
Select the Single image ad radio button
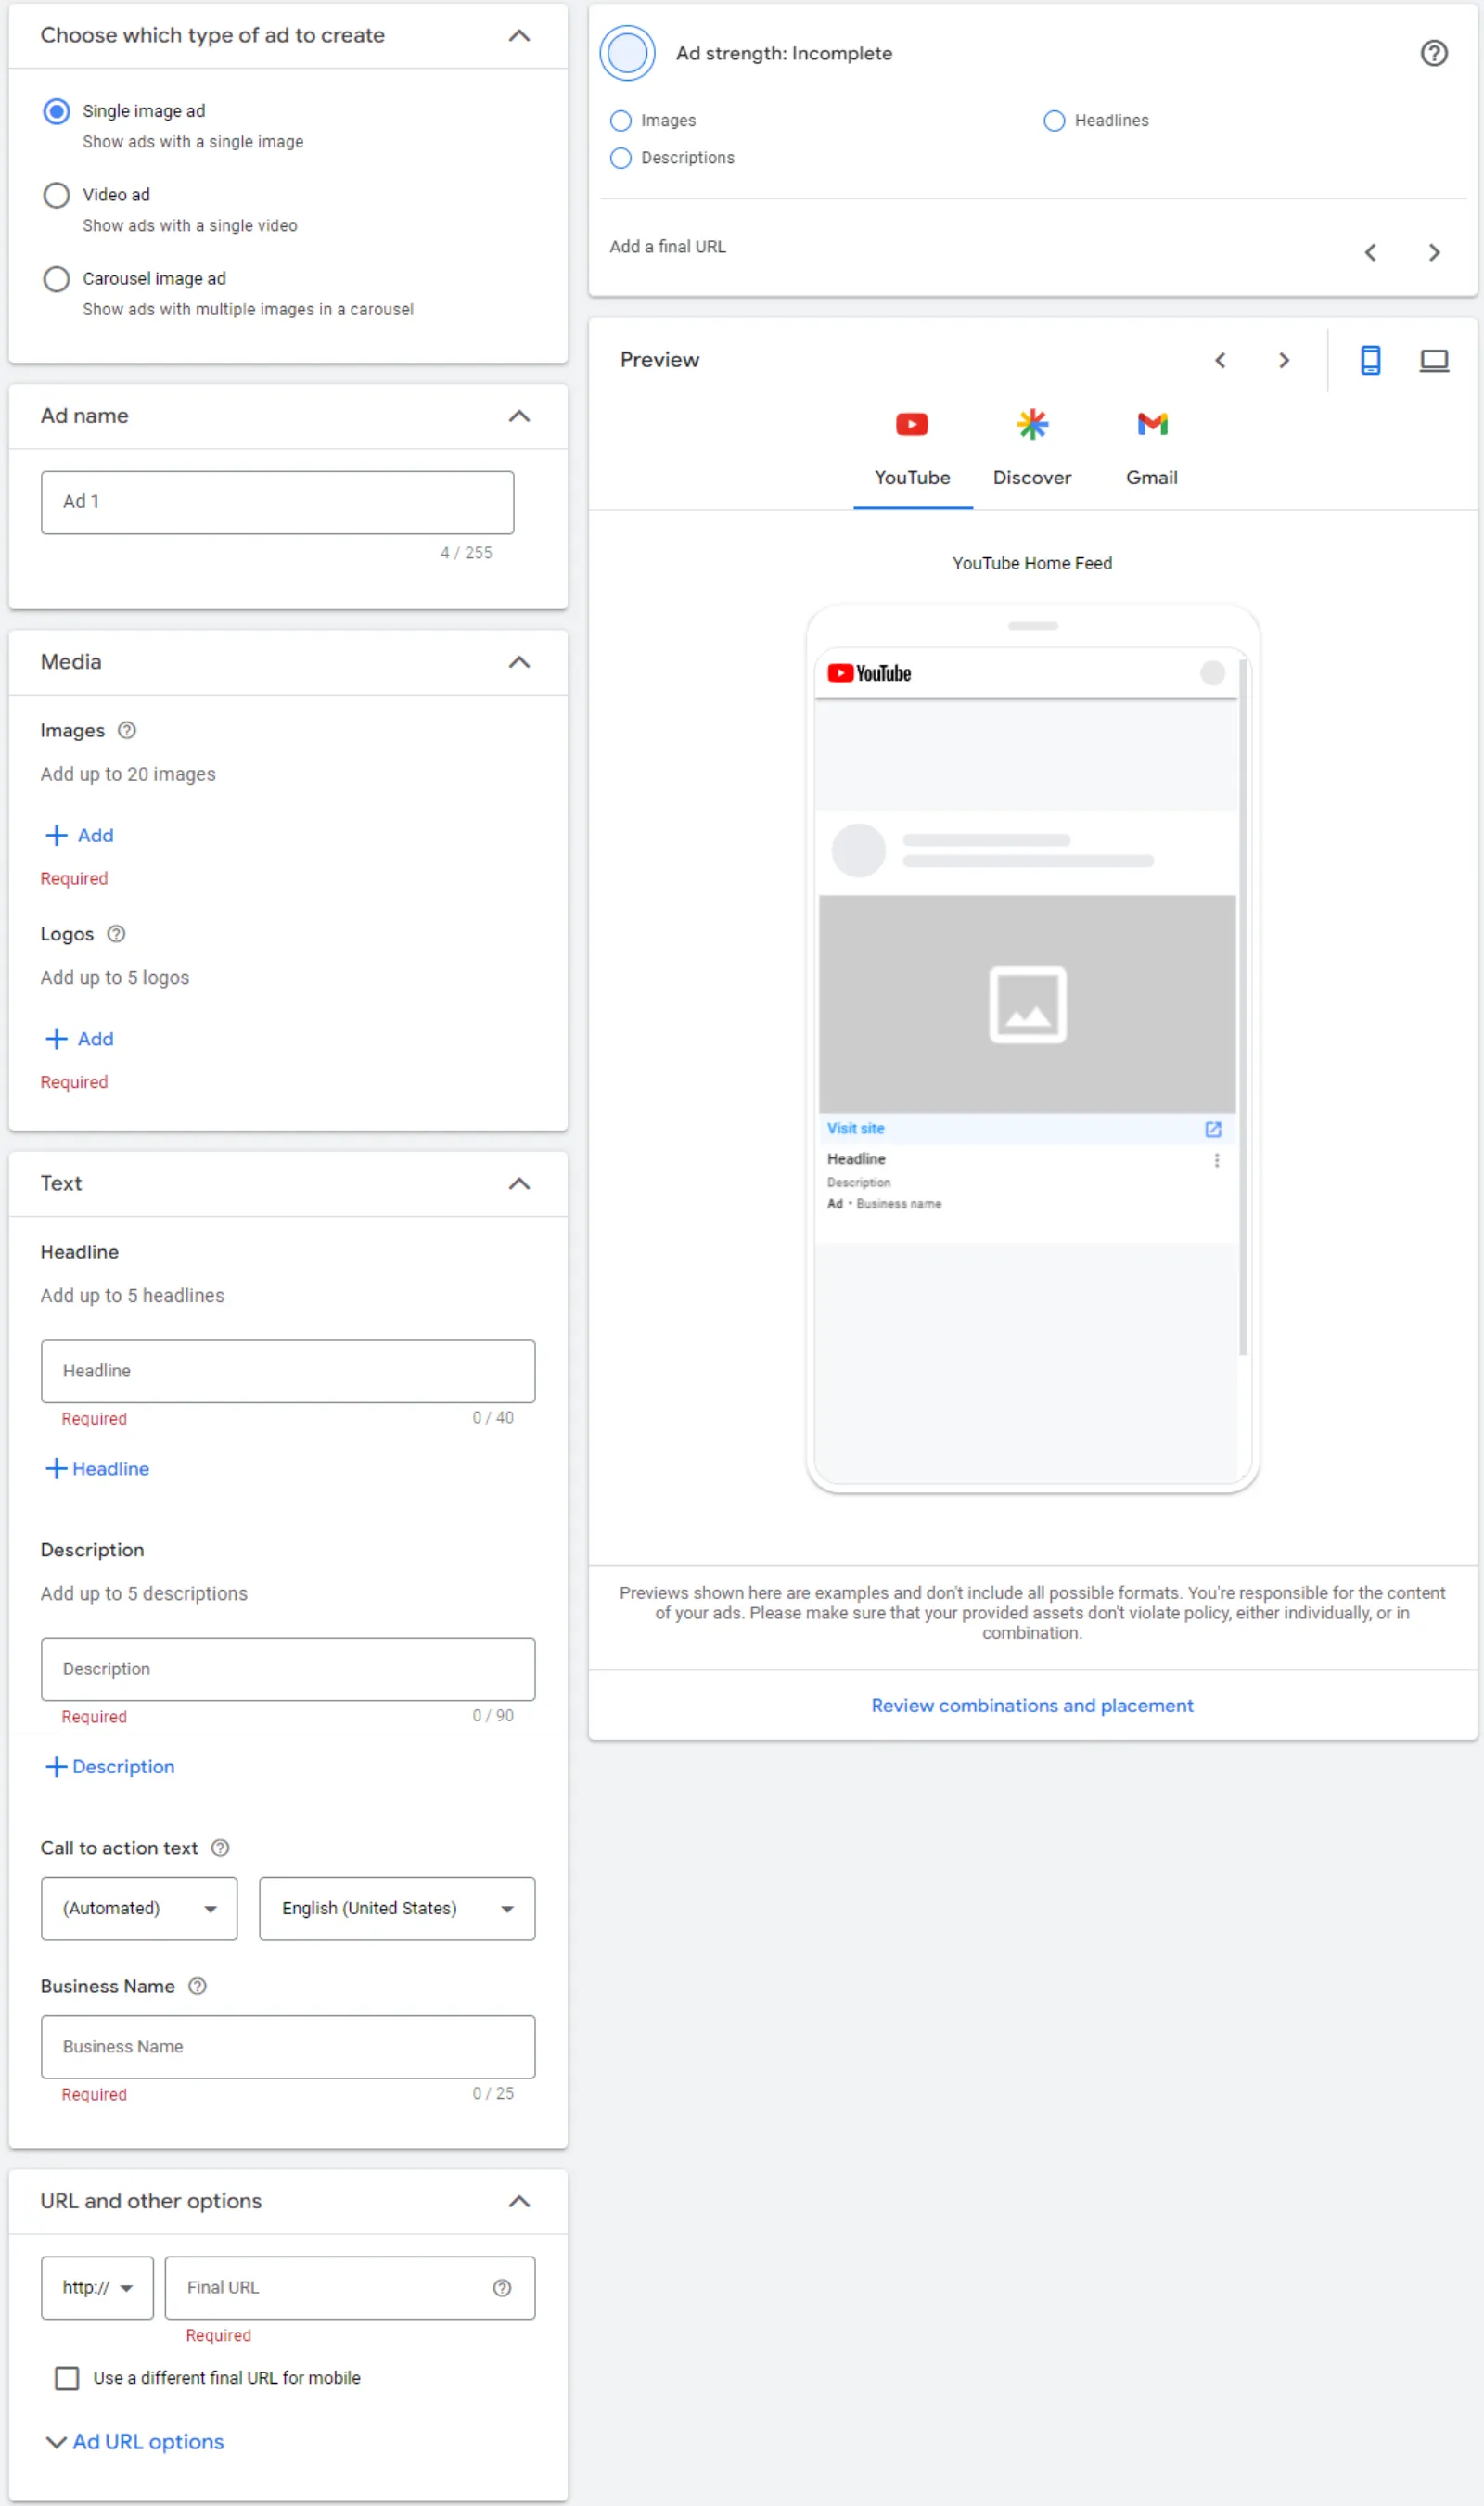click(56, 111)
